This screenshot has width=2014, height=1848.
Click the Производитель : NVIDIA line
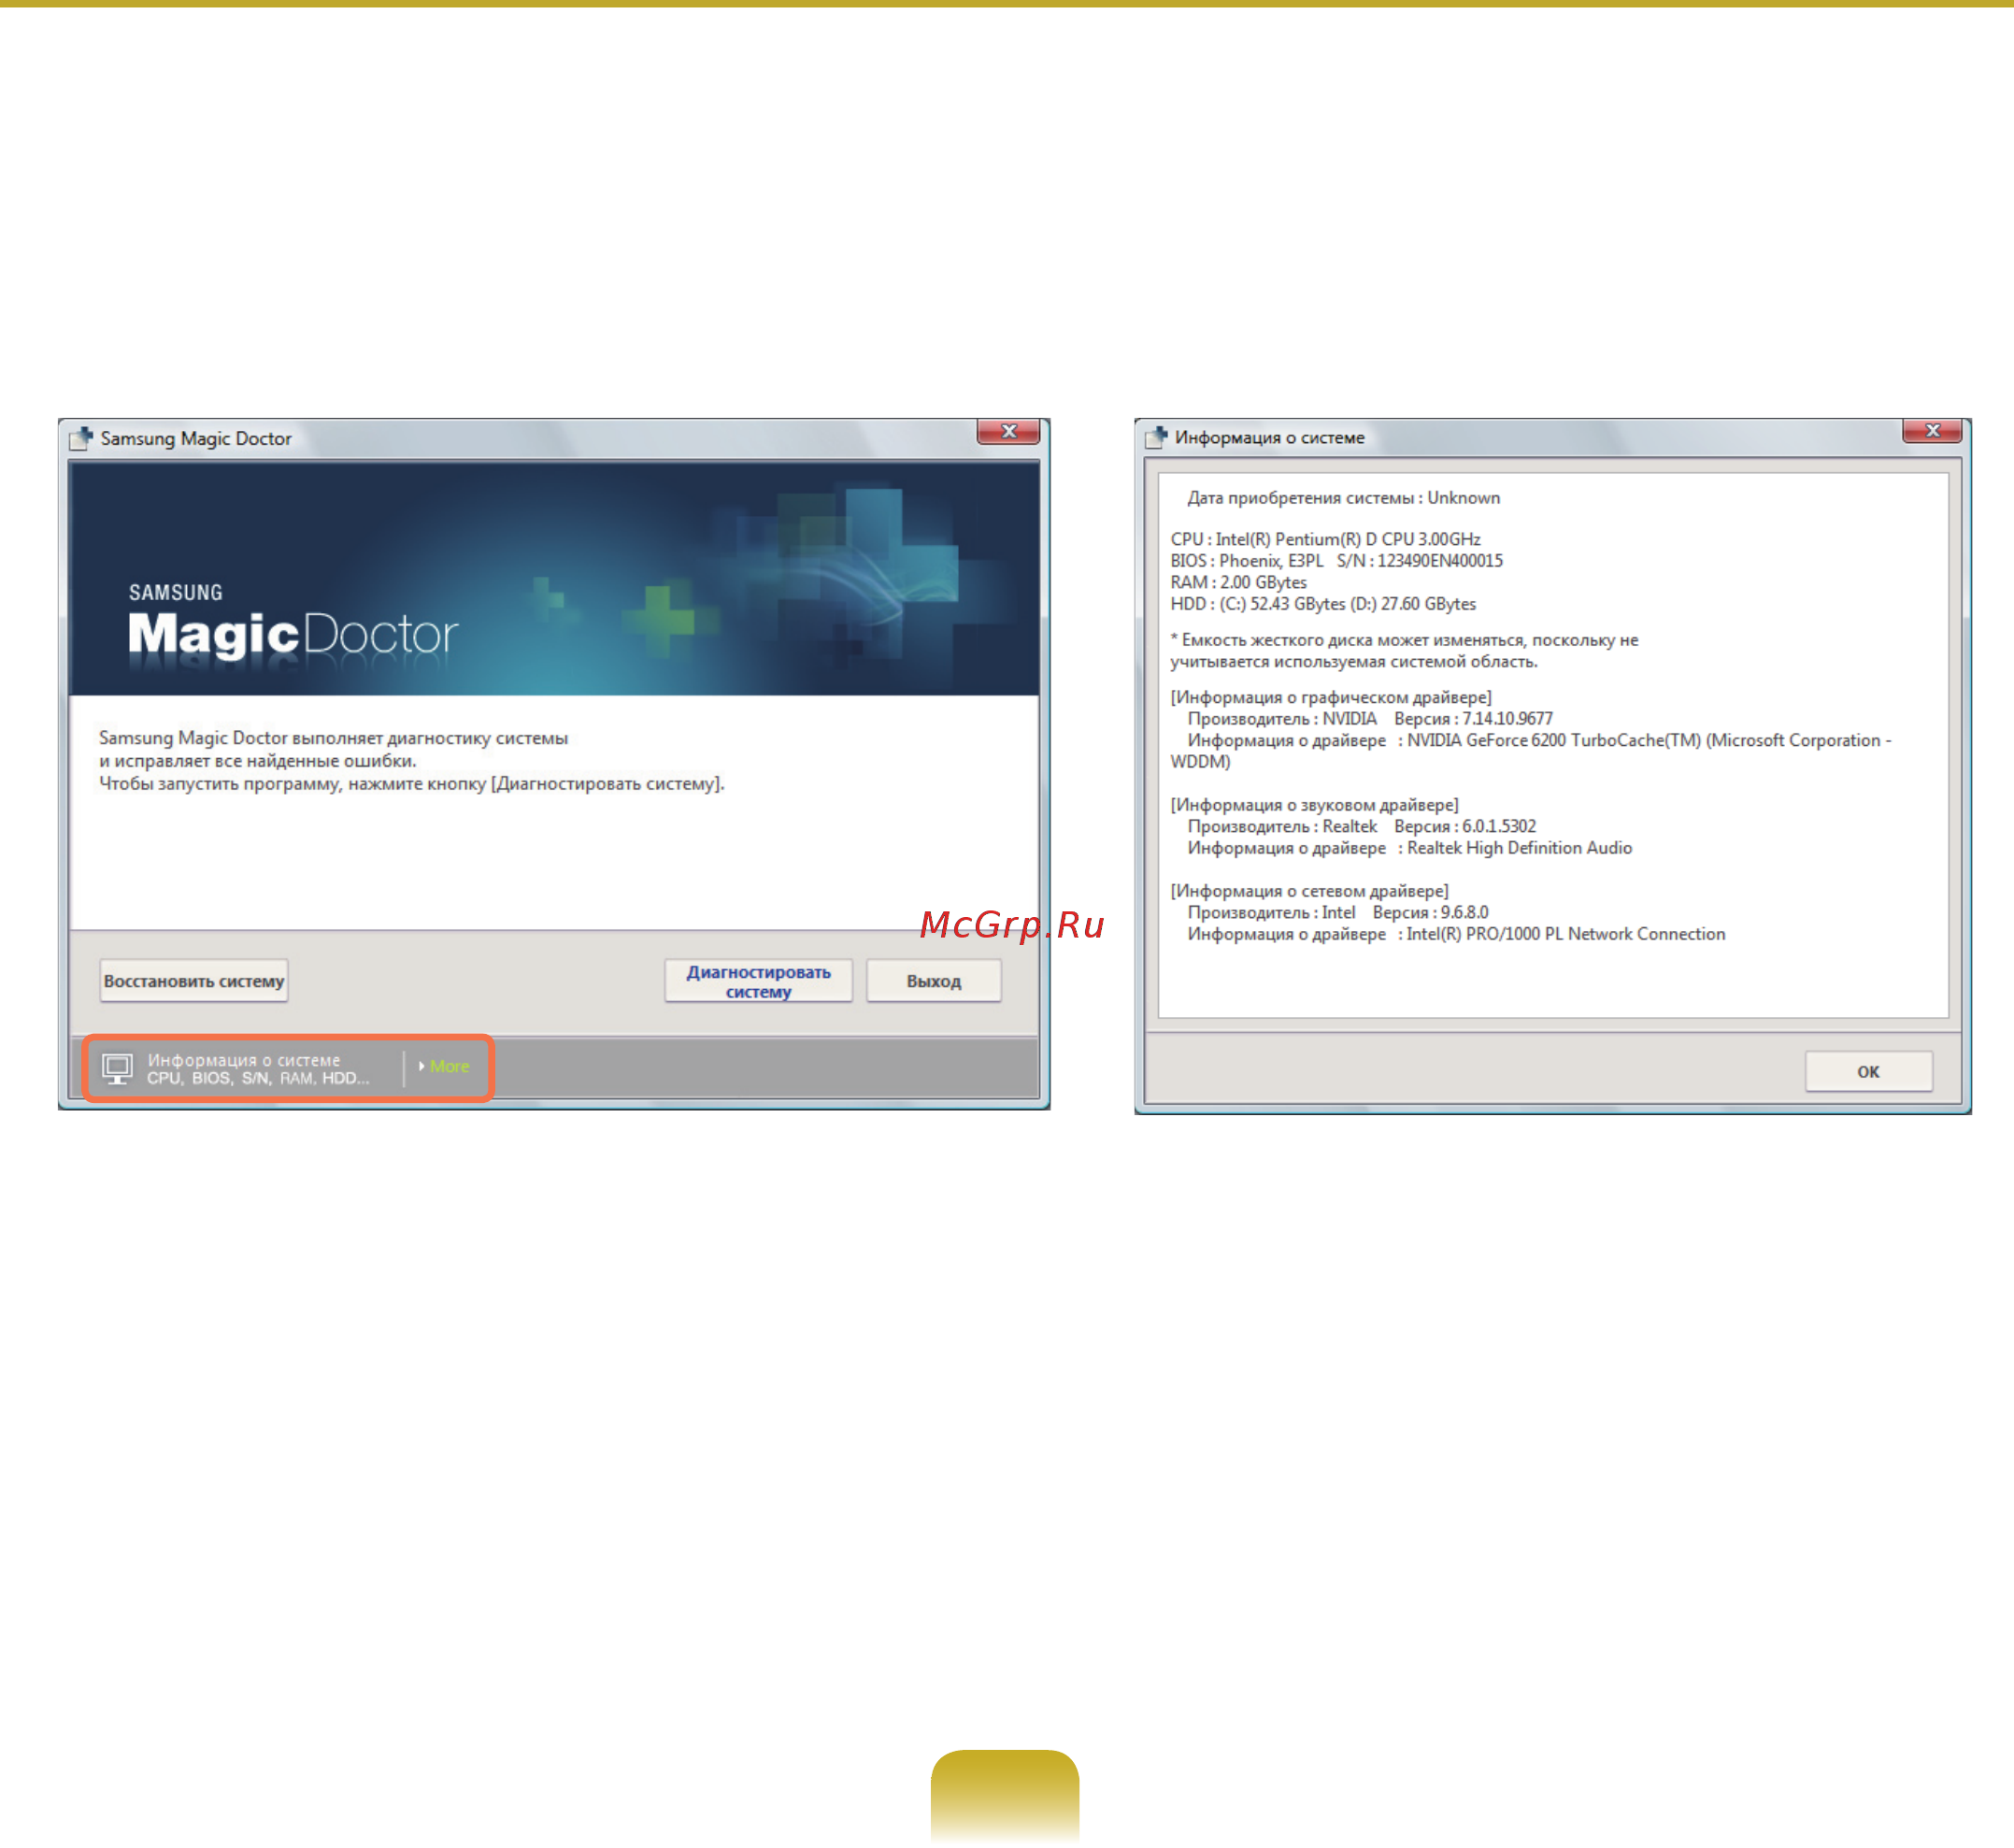pos(1370,719)
